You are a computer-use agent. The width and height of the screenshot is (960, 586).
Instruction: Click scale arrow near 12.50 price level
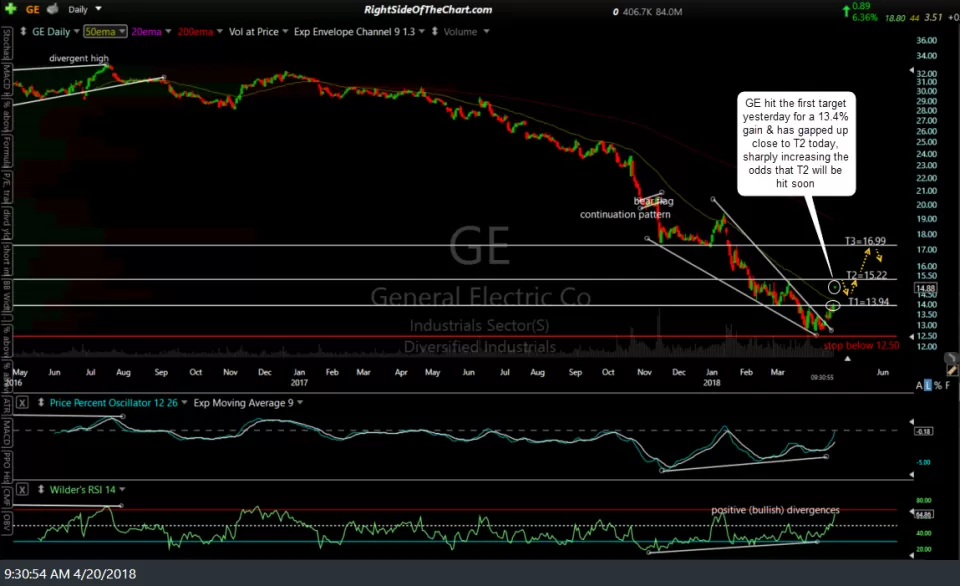[x=912, y=336]
